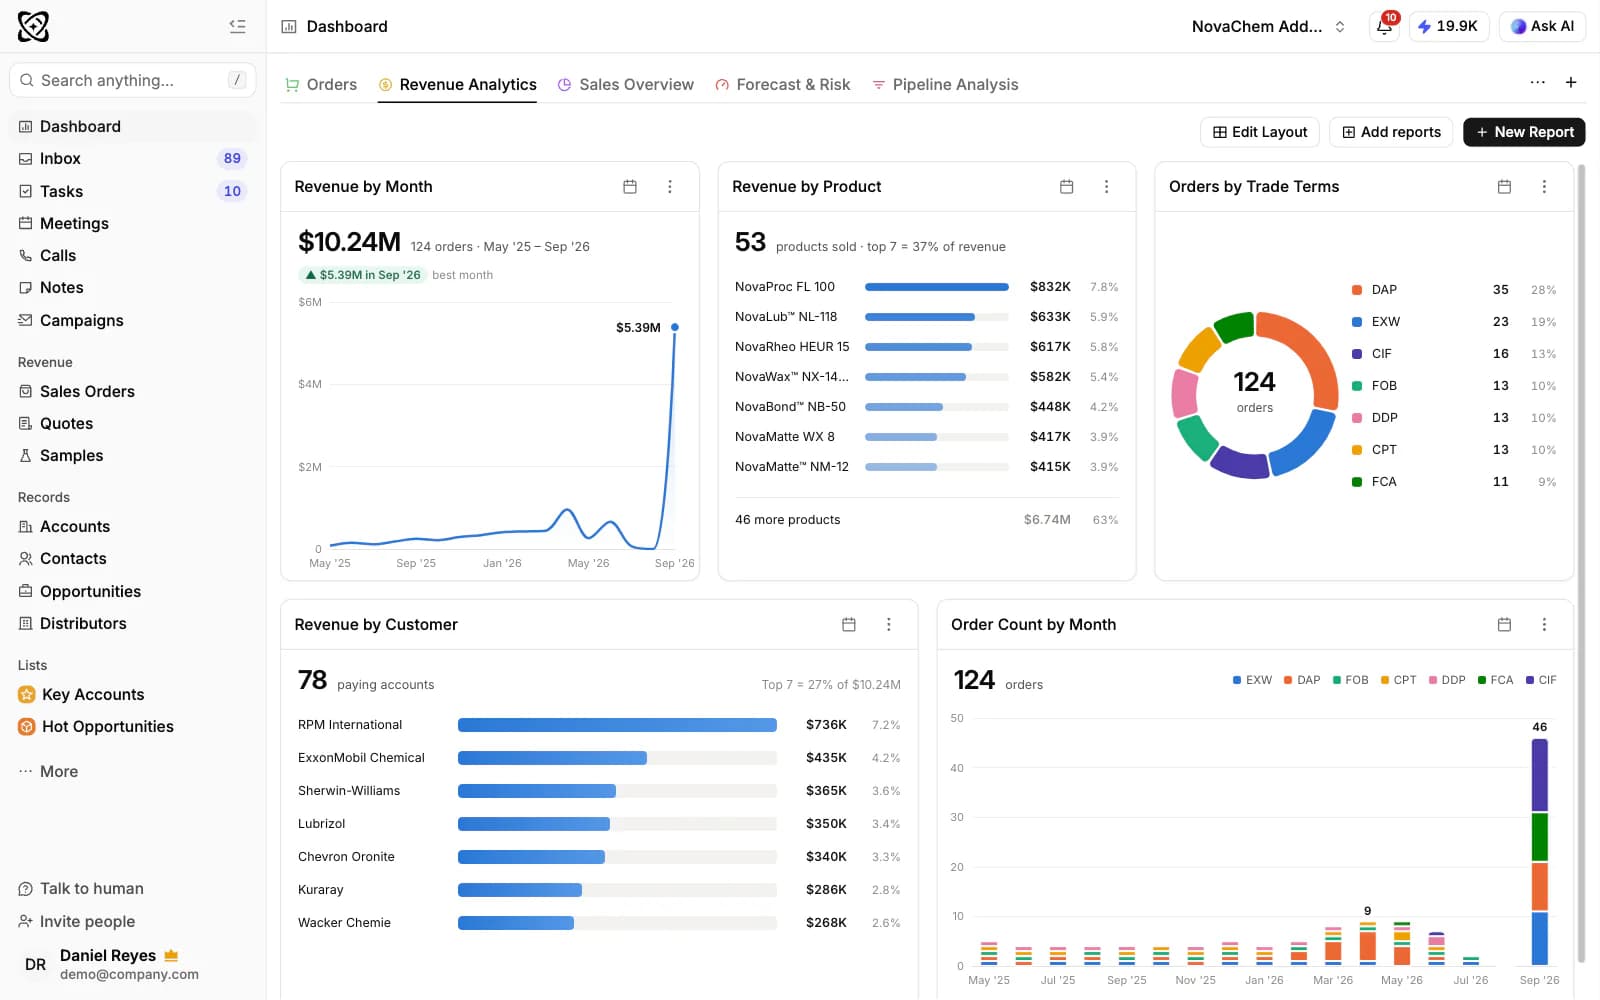Open tab bar more options ellipsis

tap(1538, 82)
